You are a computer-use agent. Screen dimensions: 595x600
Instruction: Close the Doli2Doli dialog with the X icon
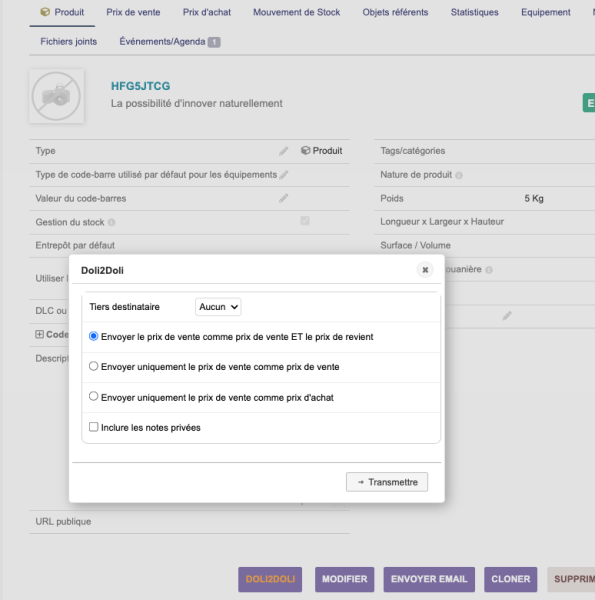pyautogui.click(x=425, y=270)
